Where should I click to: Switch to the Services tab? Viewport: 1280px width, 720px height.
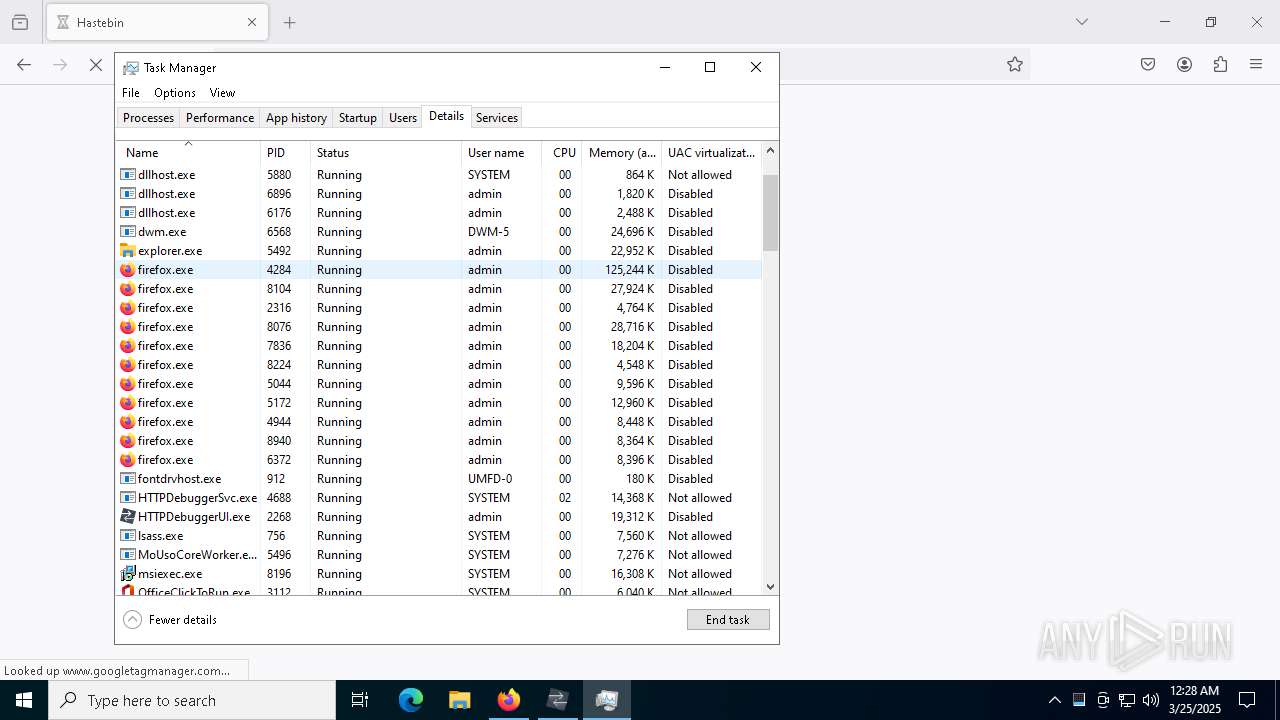[497, 117]
